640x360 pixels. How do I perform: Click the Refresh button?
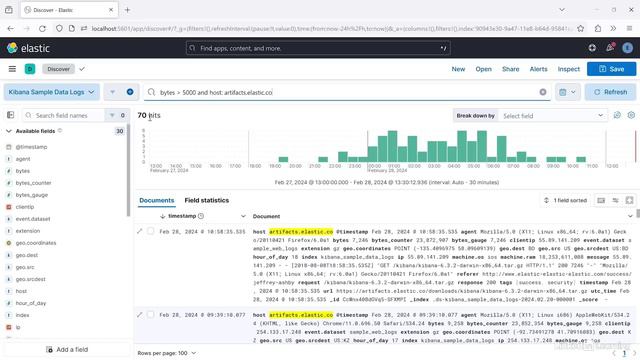[x=610, y=92]
